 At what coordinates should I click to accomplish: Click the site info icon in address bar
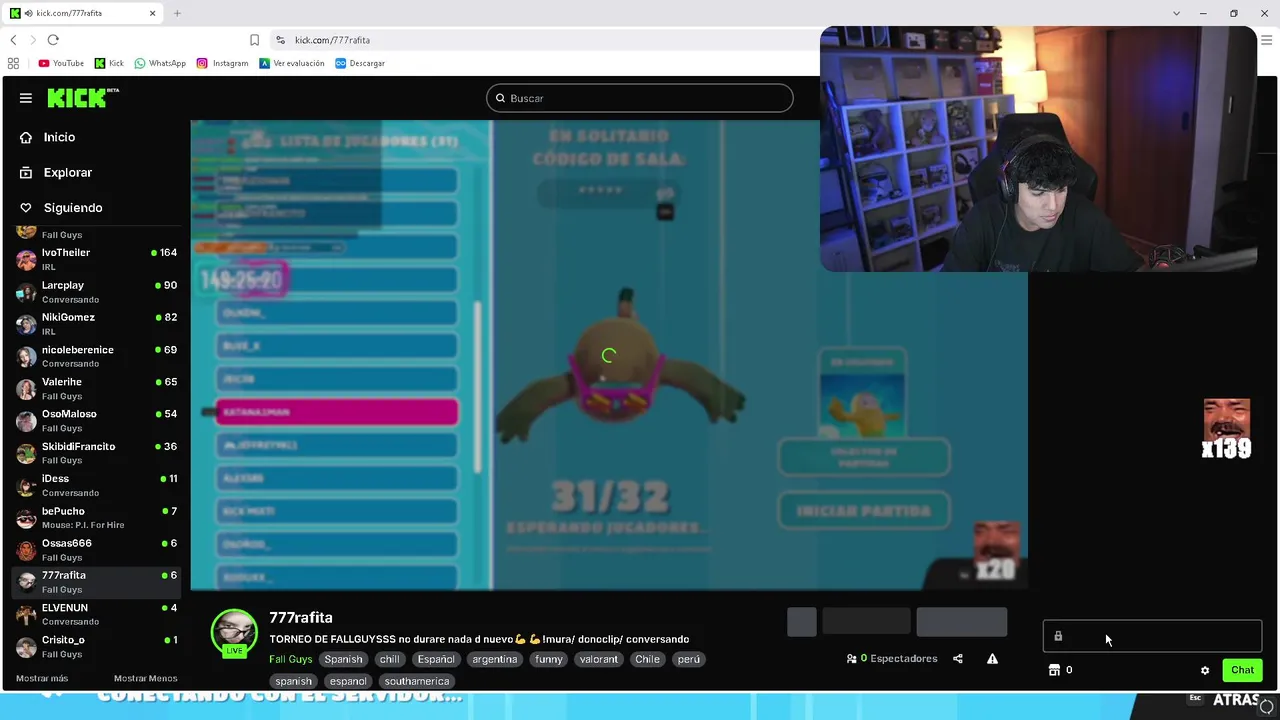point(280,40)
